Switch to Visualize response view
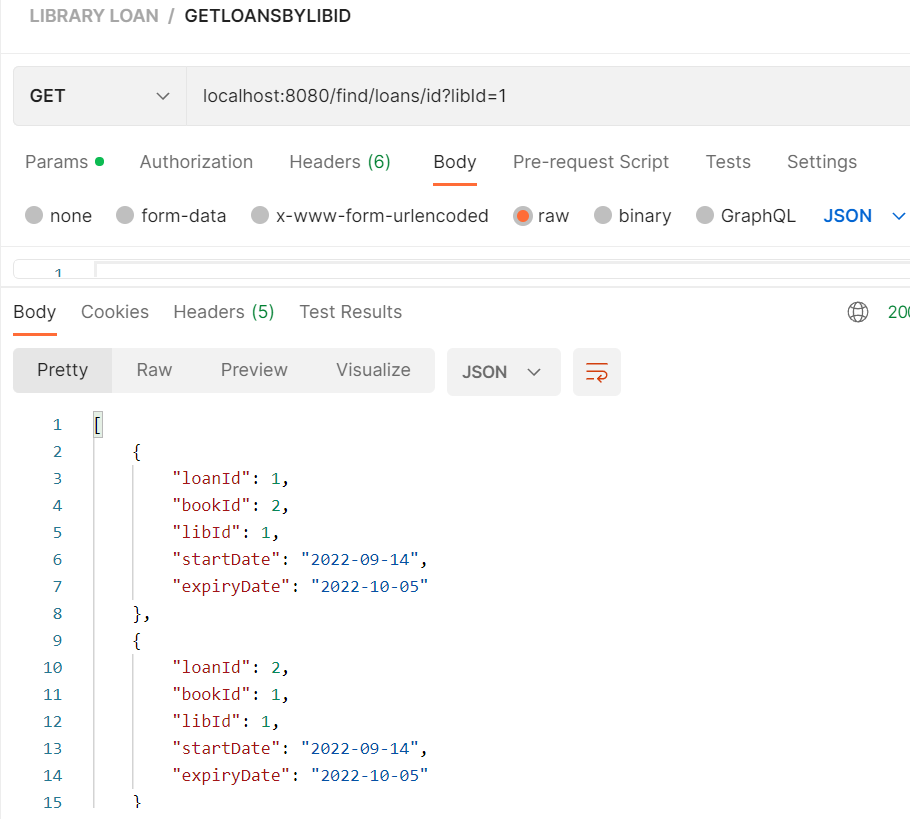910x819 pixels. (373, 370)
